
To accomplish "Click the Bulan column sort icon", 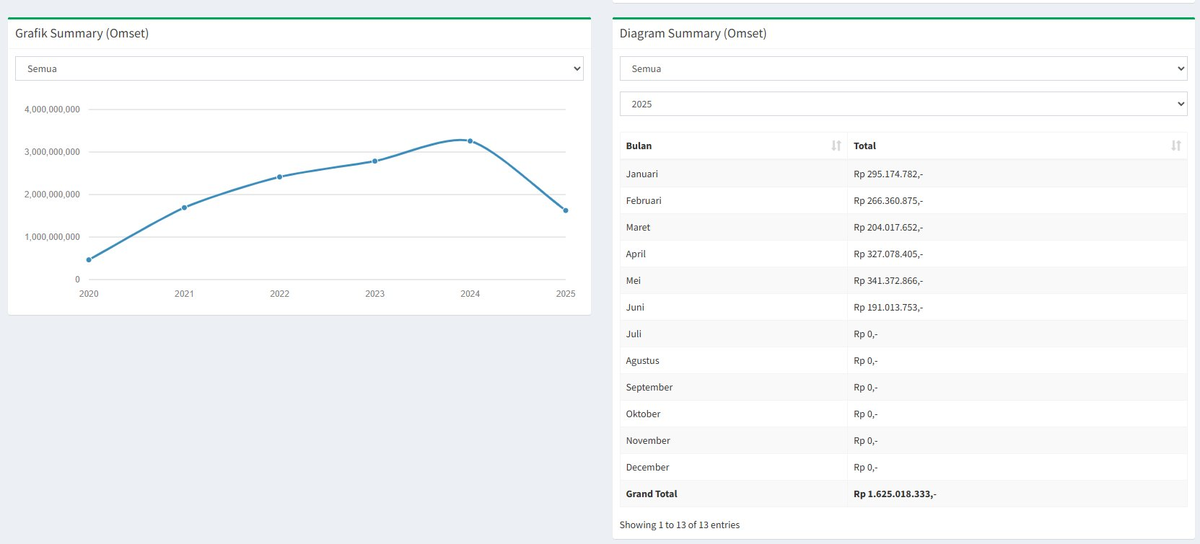I will pos(836,146).
